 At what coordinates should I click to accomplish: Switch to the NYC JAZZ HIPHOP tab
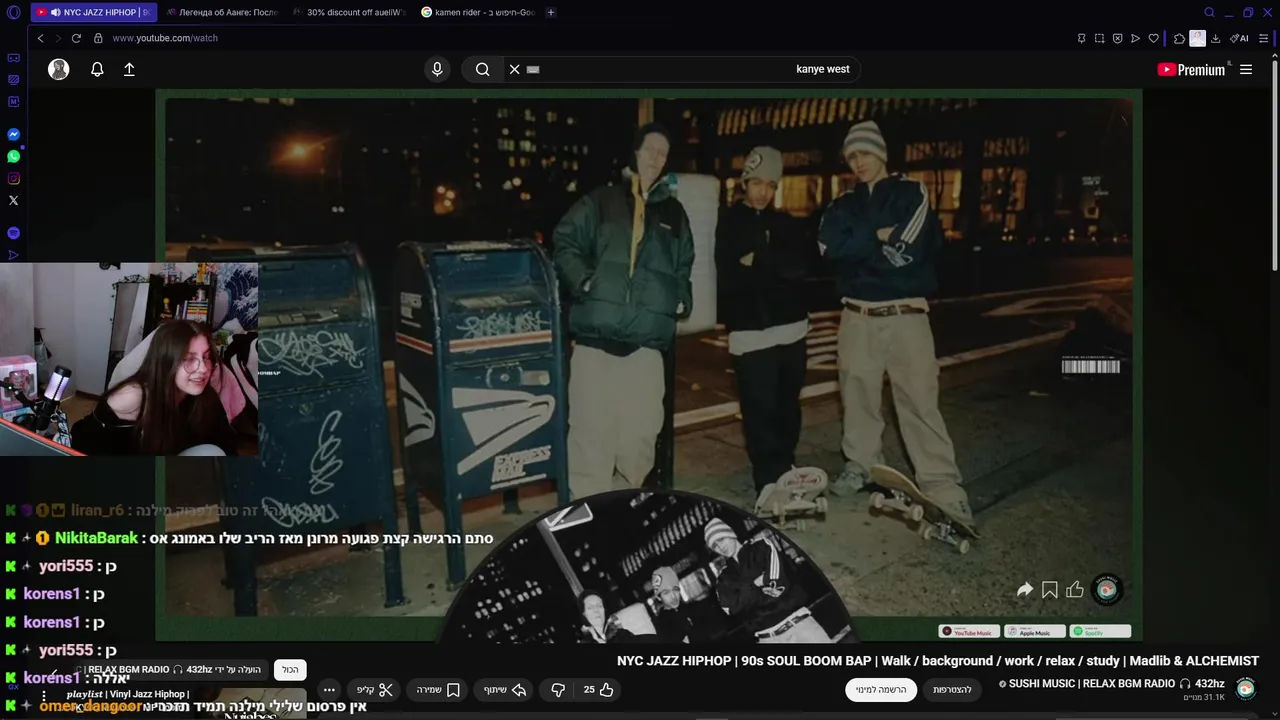[93, 12]
